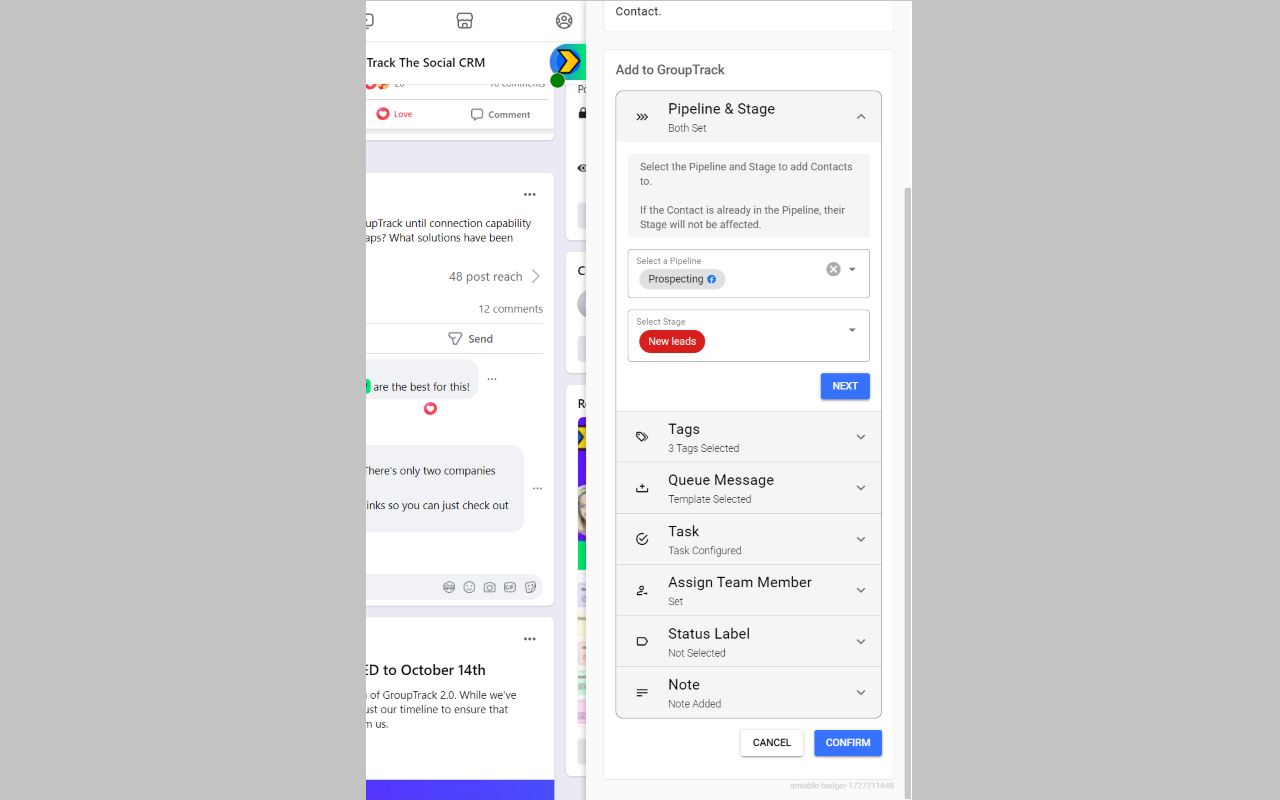The image size is (1280, 800).
Task: Click the GIF icon in comment box
Action: [510, 587]
